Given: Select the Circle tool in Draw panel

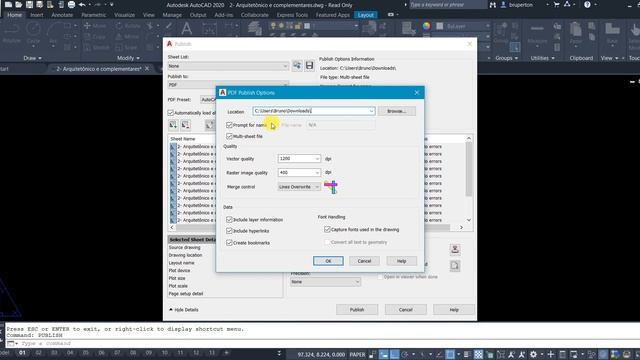Looking at the screenshot, I should coord(33,33).
